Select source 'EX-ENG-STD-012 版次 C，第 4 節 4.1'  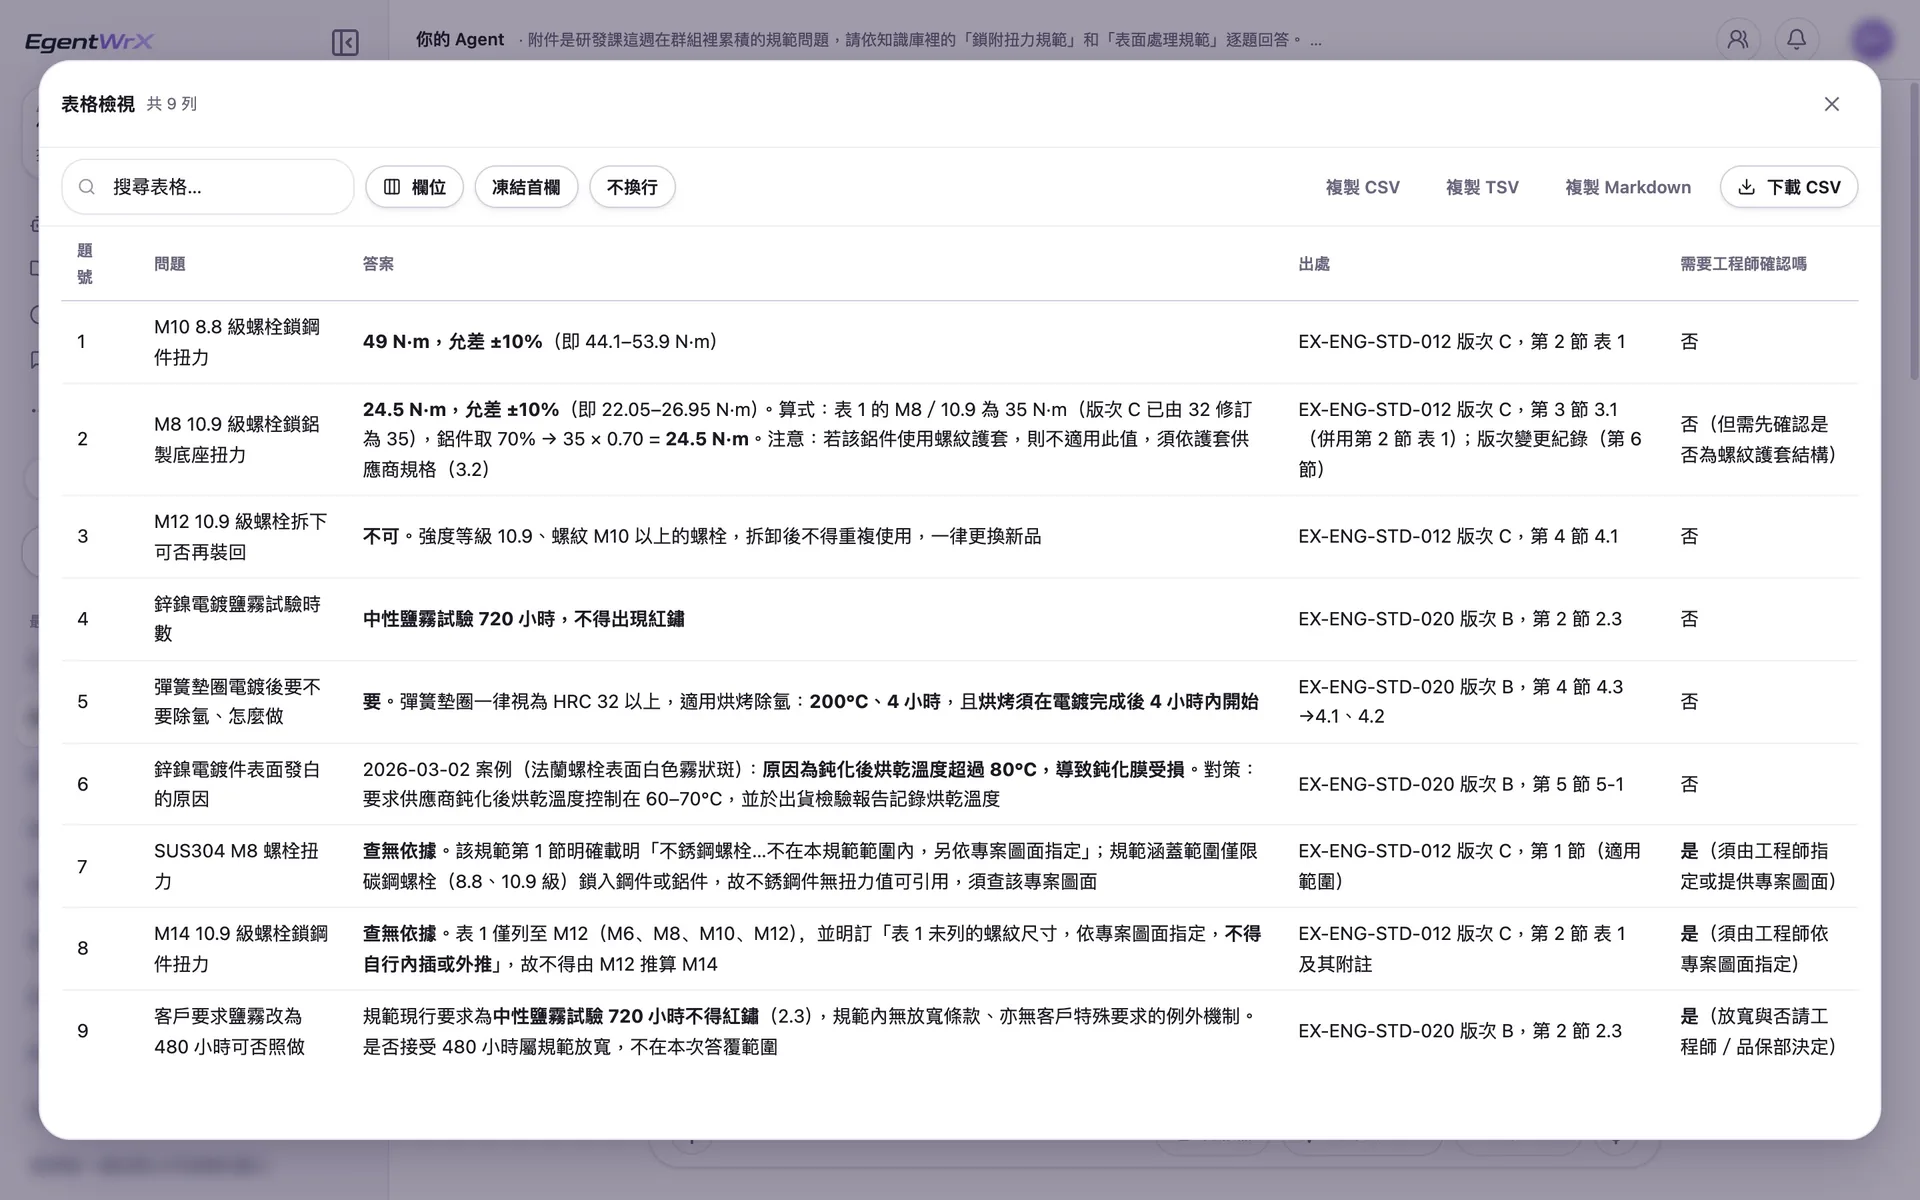tap(1458, 536)
